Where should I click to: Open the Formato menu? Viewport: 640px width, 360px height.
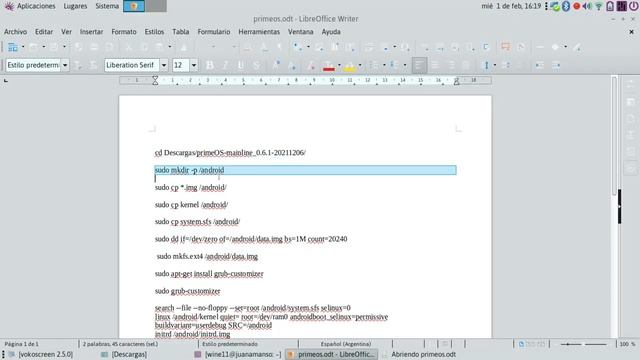(124, 31)
